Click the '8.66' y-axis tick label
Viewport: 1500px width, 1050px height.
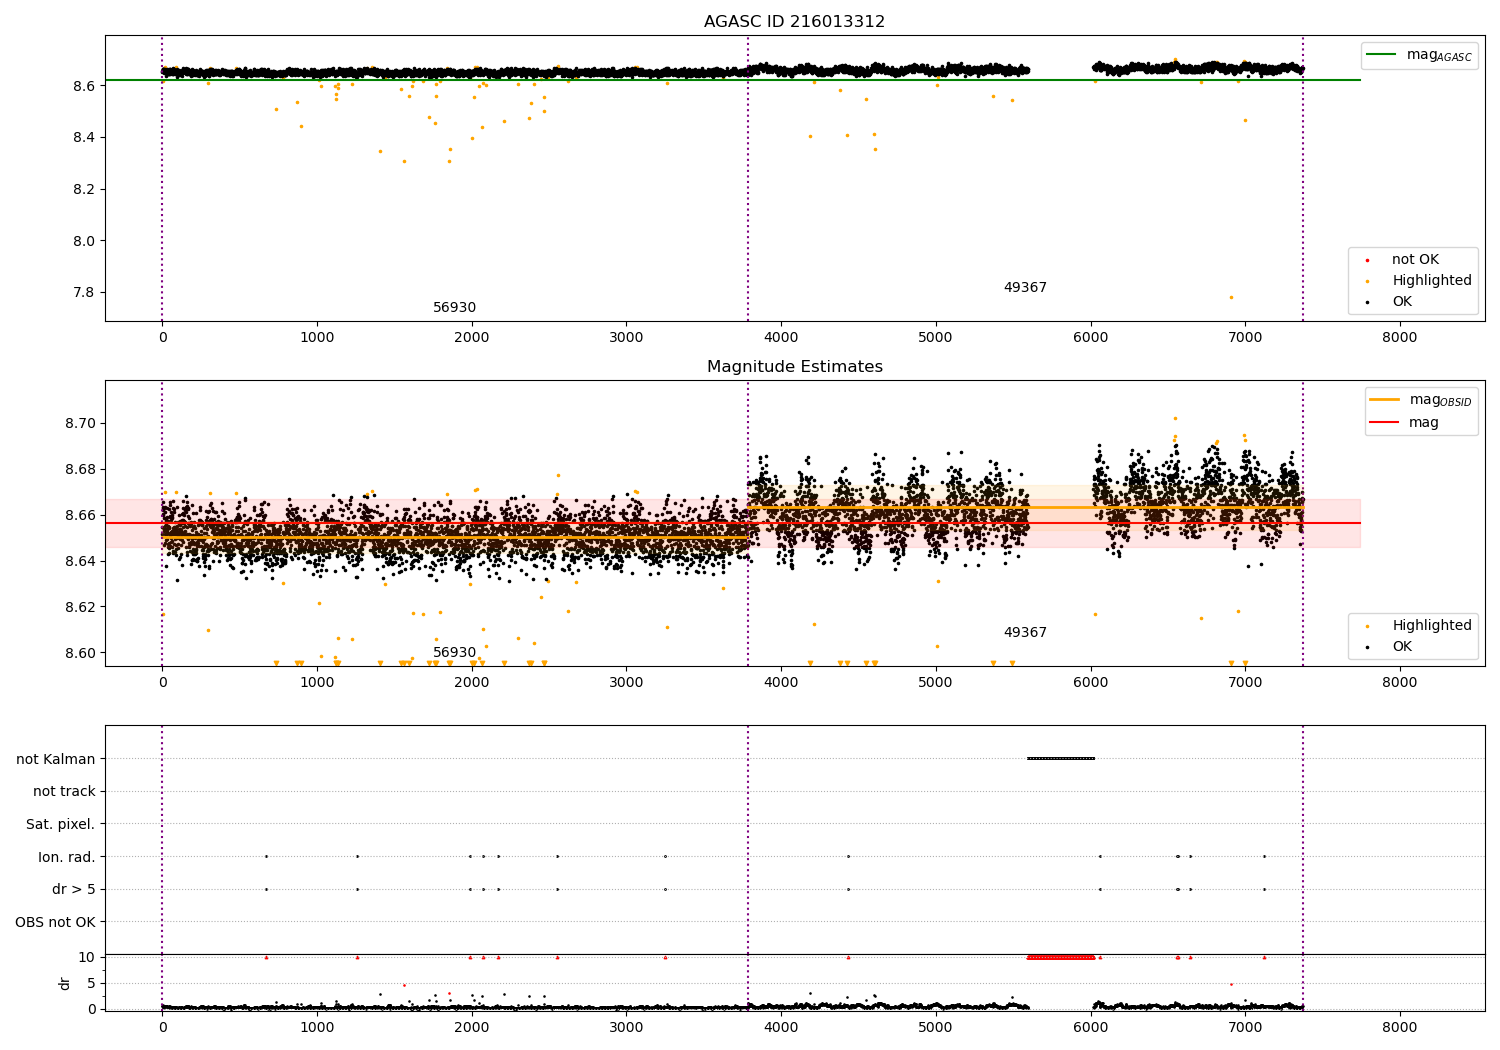(x=79, y=515)
